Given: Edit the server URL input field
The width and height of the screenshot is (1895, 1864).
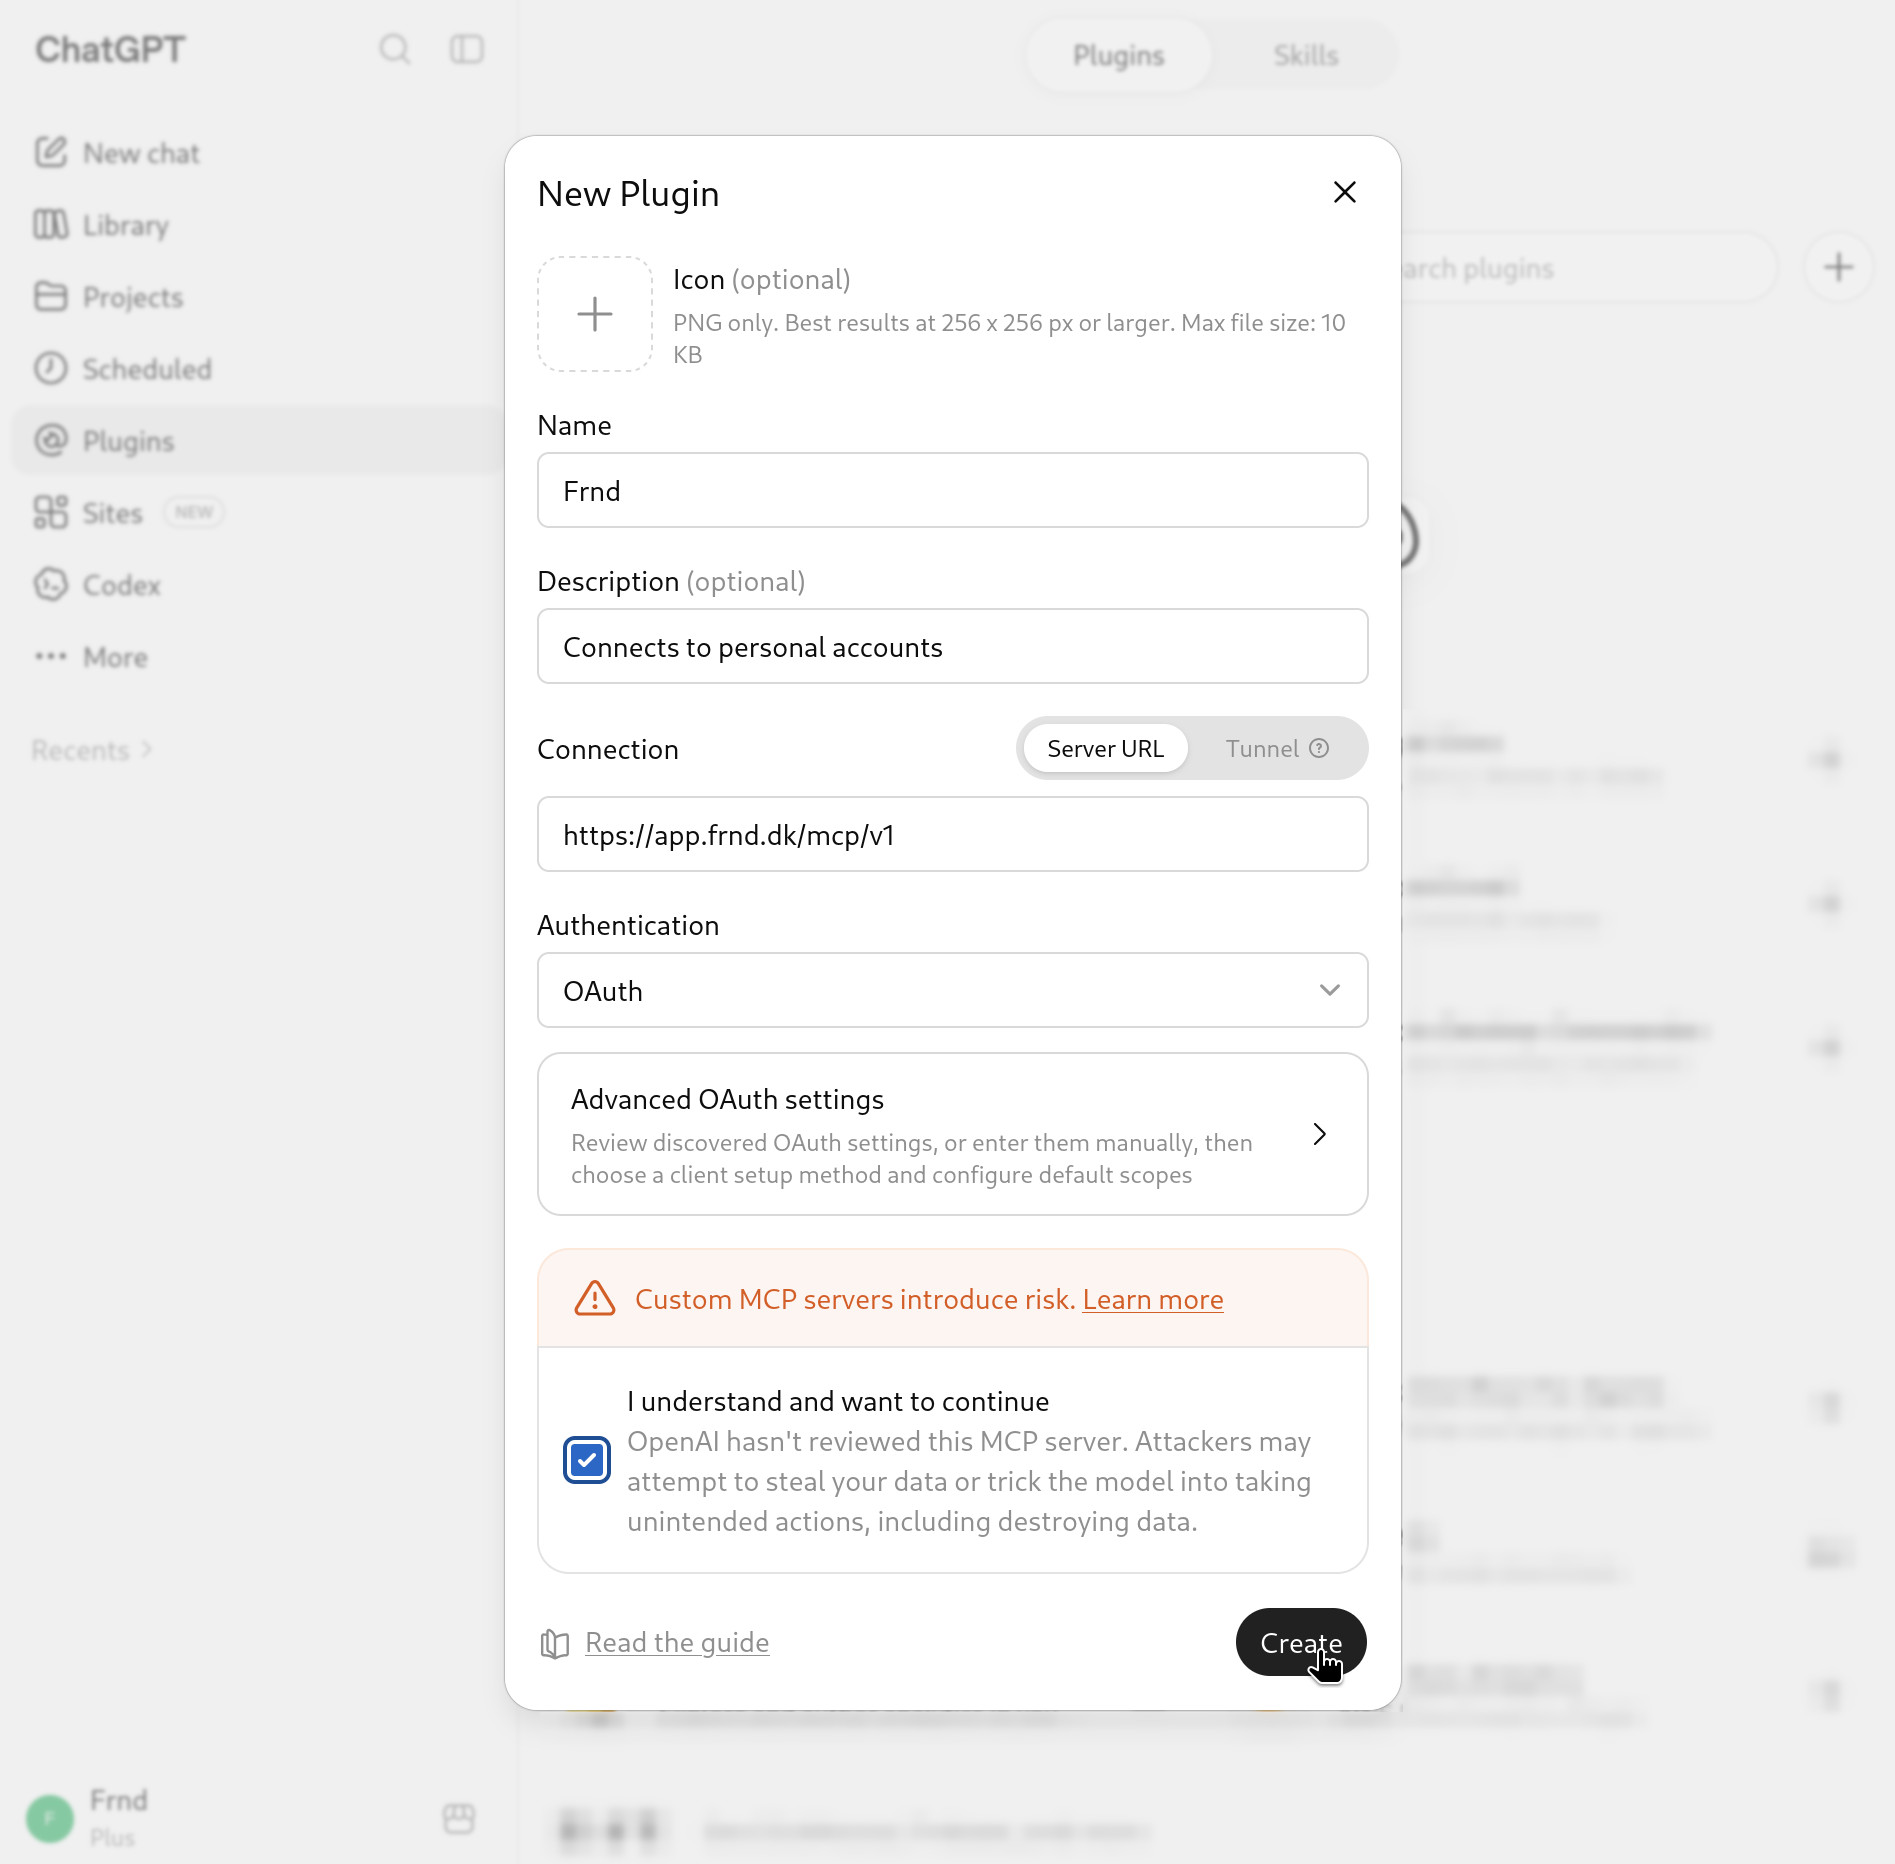Looking at the screenshot, I should (x=952, y=834).
